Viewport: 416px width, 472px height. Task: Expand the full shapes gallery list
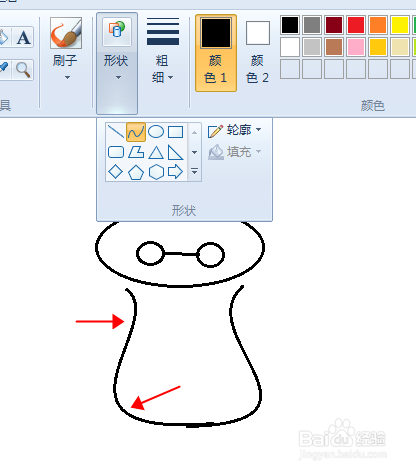pyautogui.click(x=195, y=172)
